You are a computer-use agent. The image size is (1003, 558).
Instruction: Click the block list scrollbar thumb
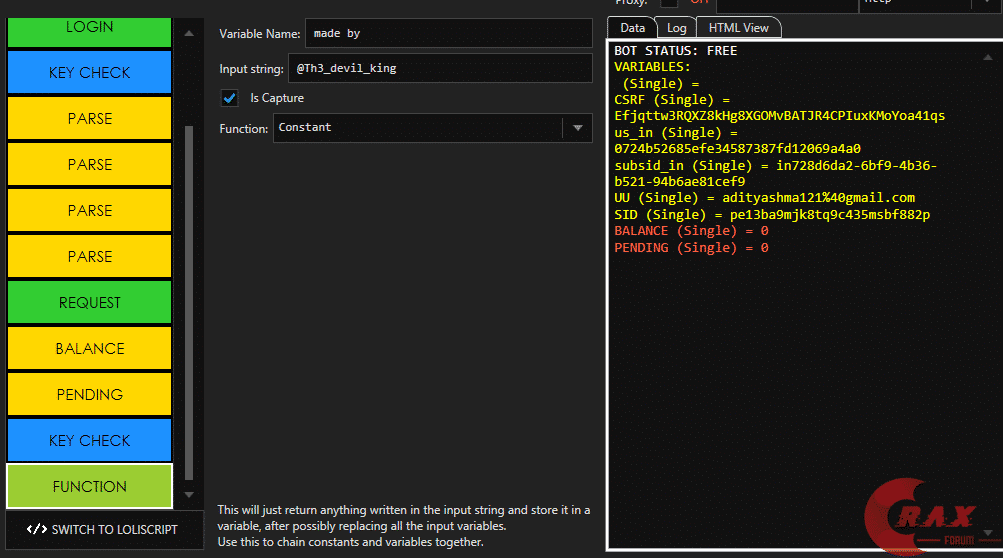click(x=188, y=300)
